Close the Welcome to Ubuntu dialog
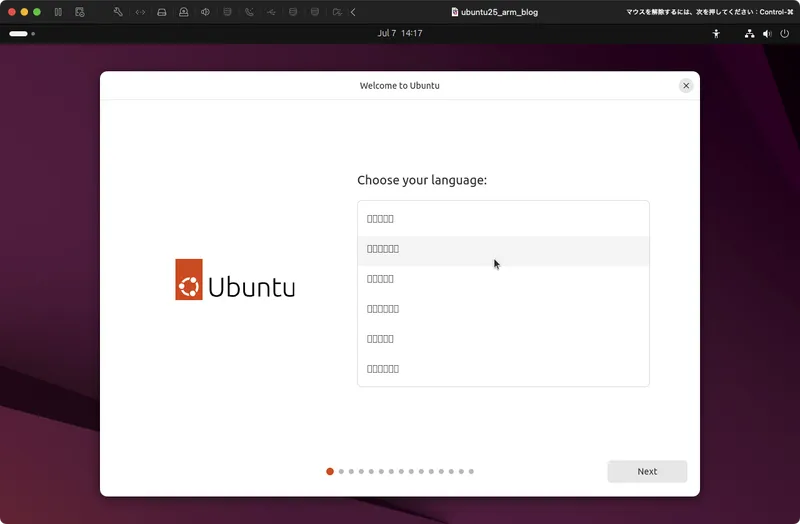This screenshot has width=800, height=524. click(686, 86)
